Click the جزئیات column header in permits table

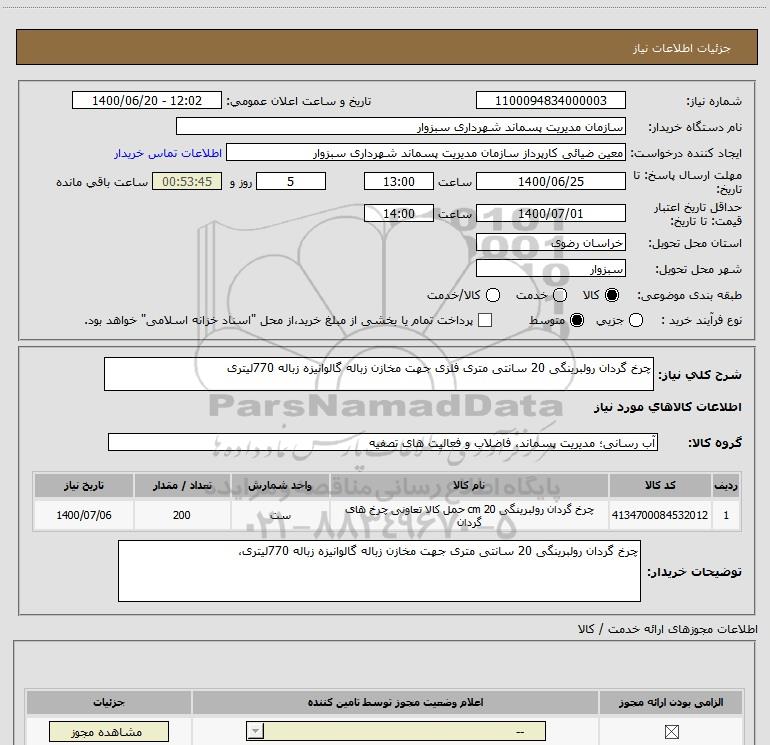click(x=109, y=702)
